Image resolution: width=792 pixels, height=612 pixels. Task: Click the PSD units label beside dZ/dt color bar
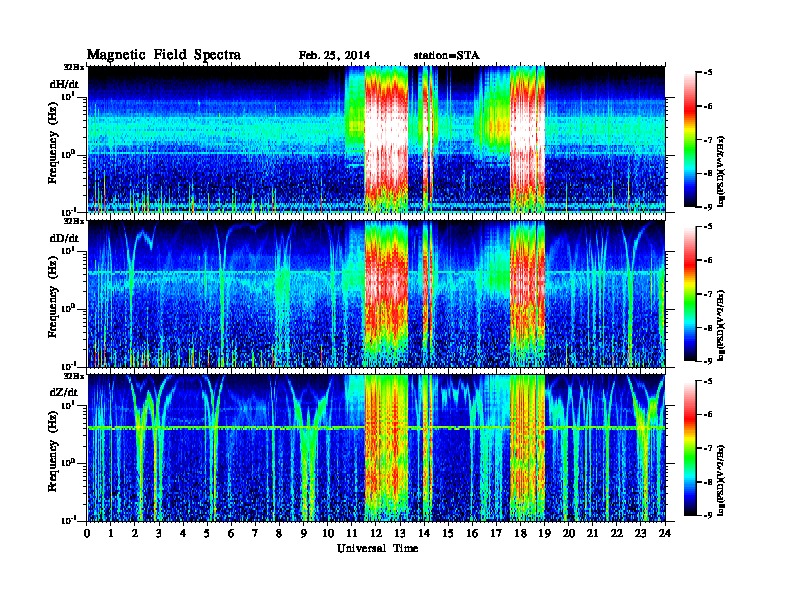tap(722, 480)
